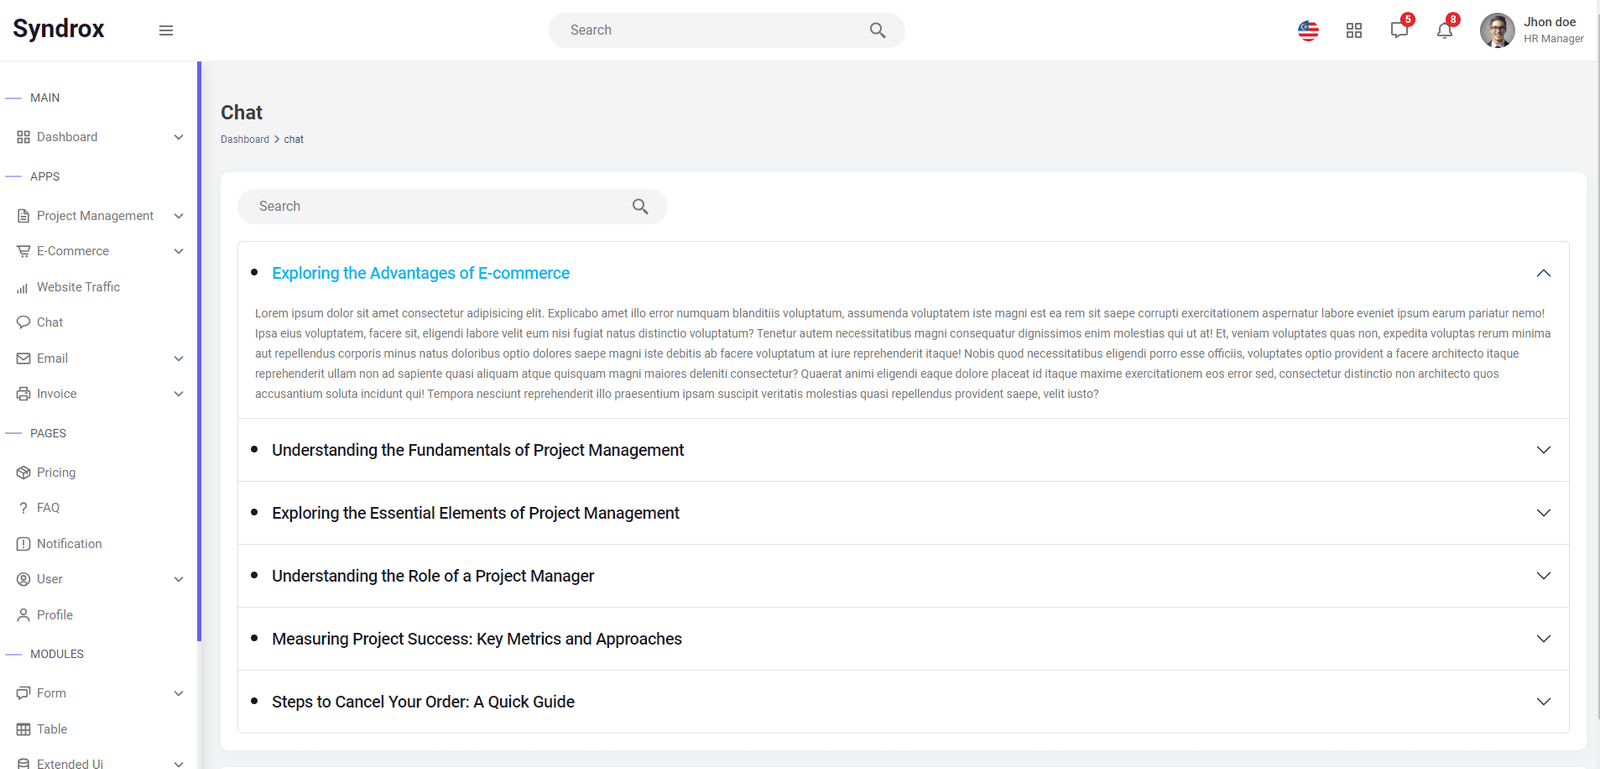The height and width of the screenshot is (769, 1600).
Task: Open Jhon doe profile avatar
Action: tap(1497, 30)
